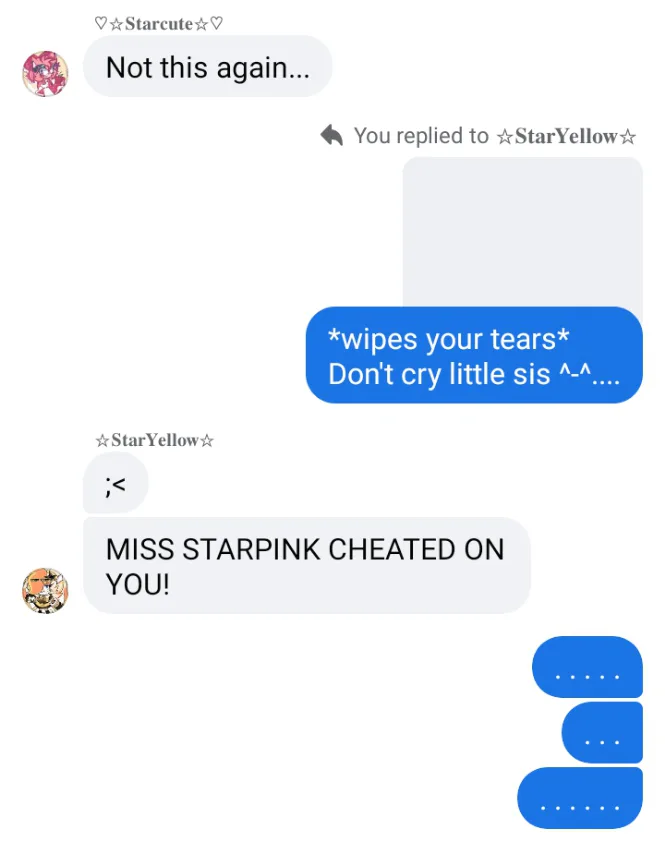Select the Starcute sender name text
665x854 pixels.
click(158, 24)
